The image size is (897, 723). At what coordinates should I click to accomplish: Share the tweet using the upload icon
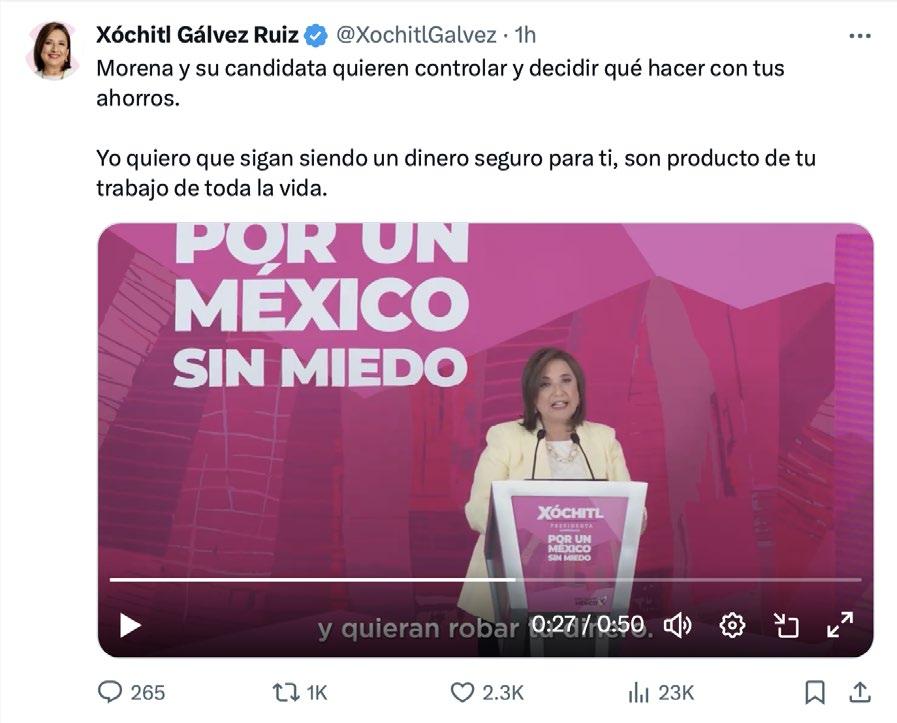coord(860,692)
